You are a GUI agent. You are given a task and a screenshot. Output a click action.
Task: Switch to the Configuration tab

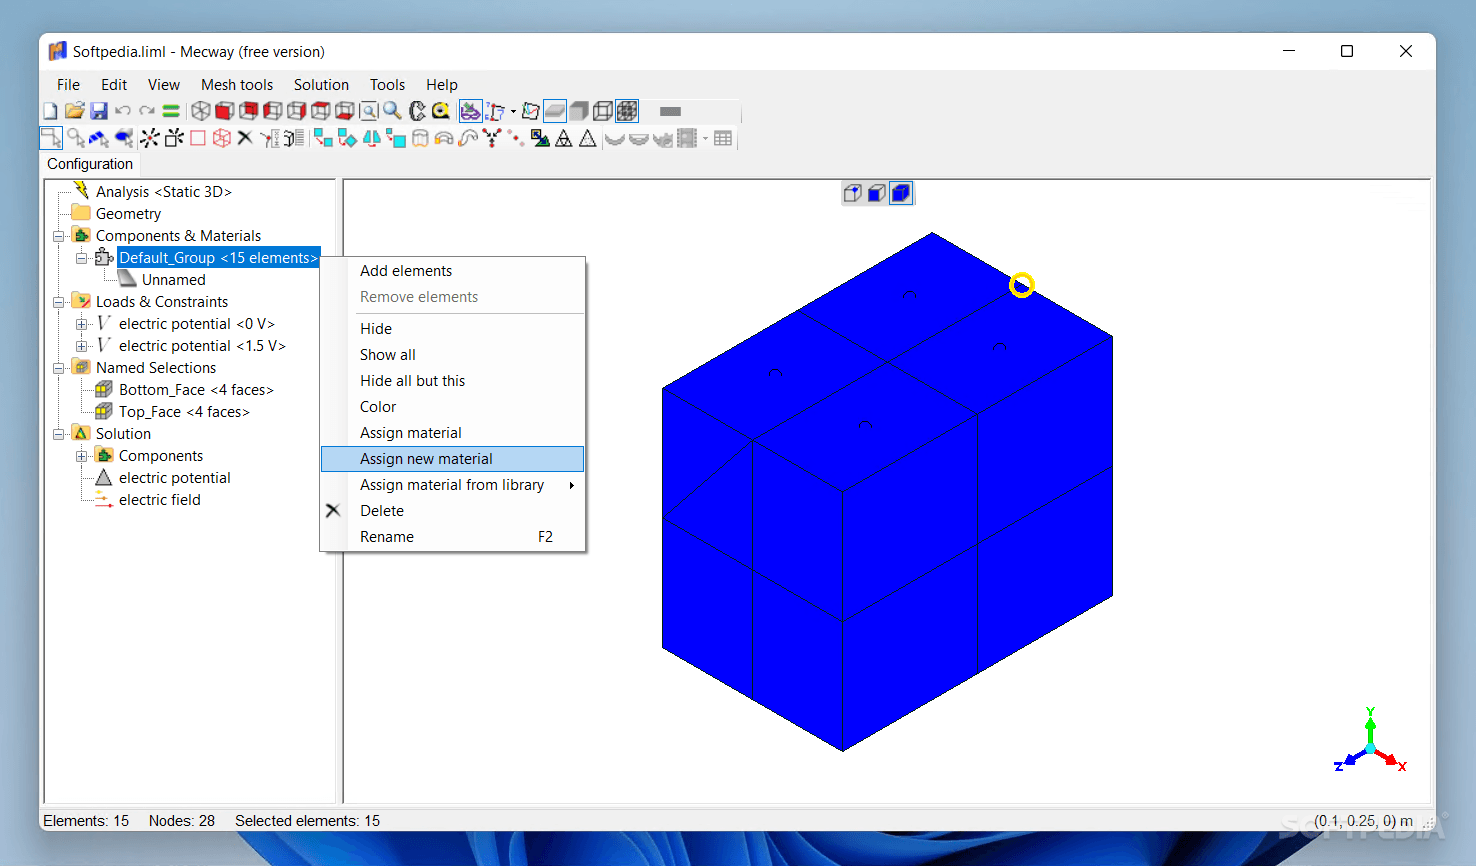[x=89, y=163]
